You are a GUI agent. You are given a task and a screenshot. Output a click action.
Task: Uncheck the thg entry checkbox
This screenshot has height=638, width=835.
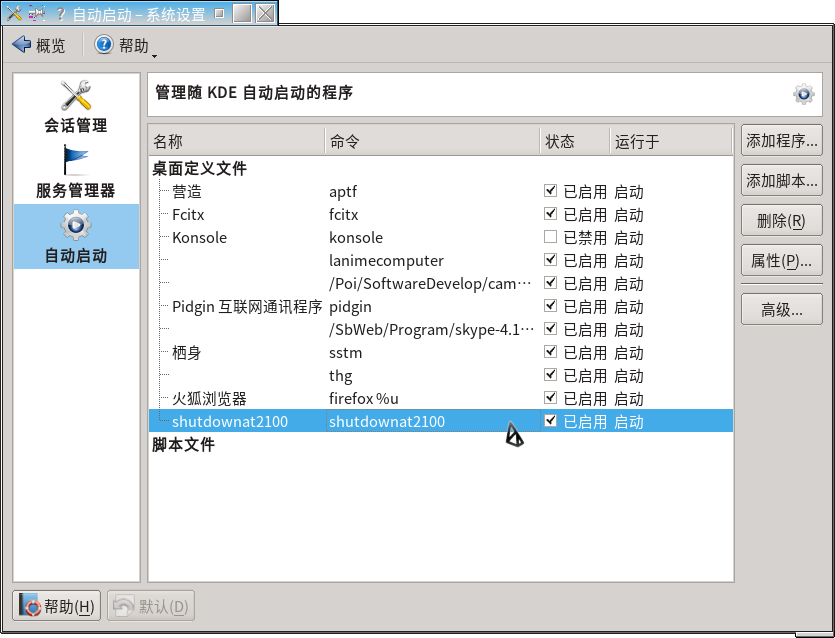click(x=550, y=374)
